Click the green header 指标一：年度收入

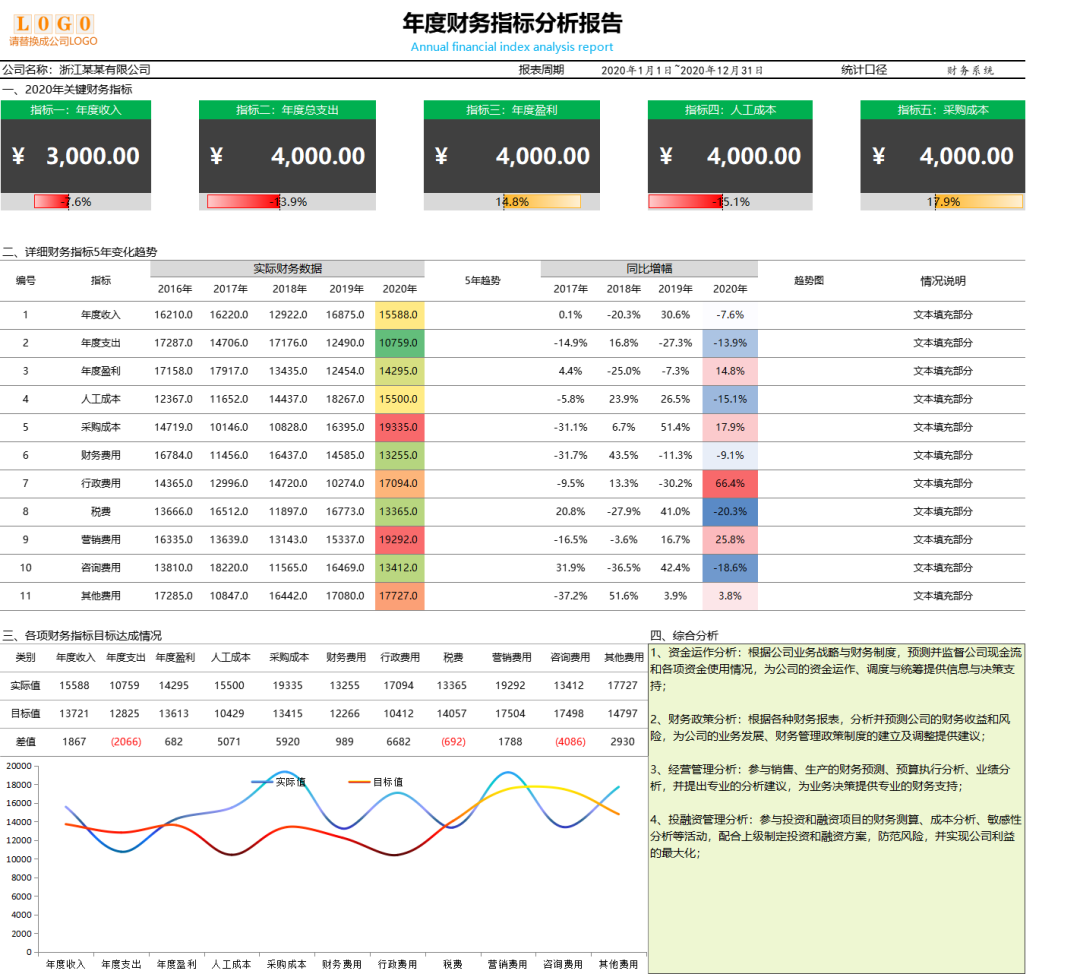pos(76,110)
